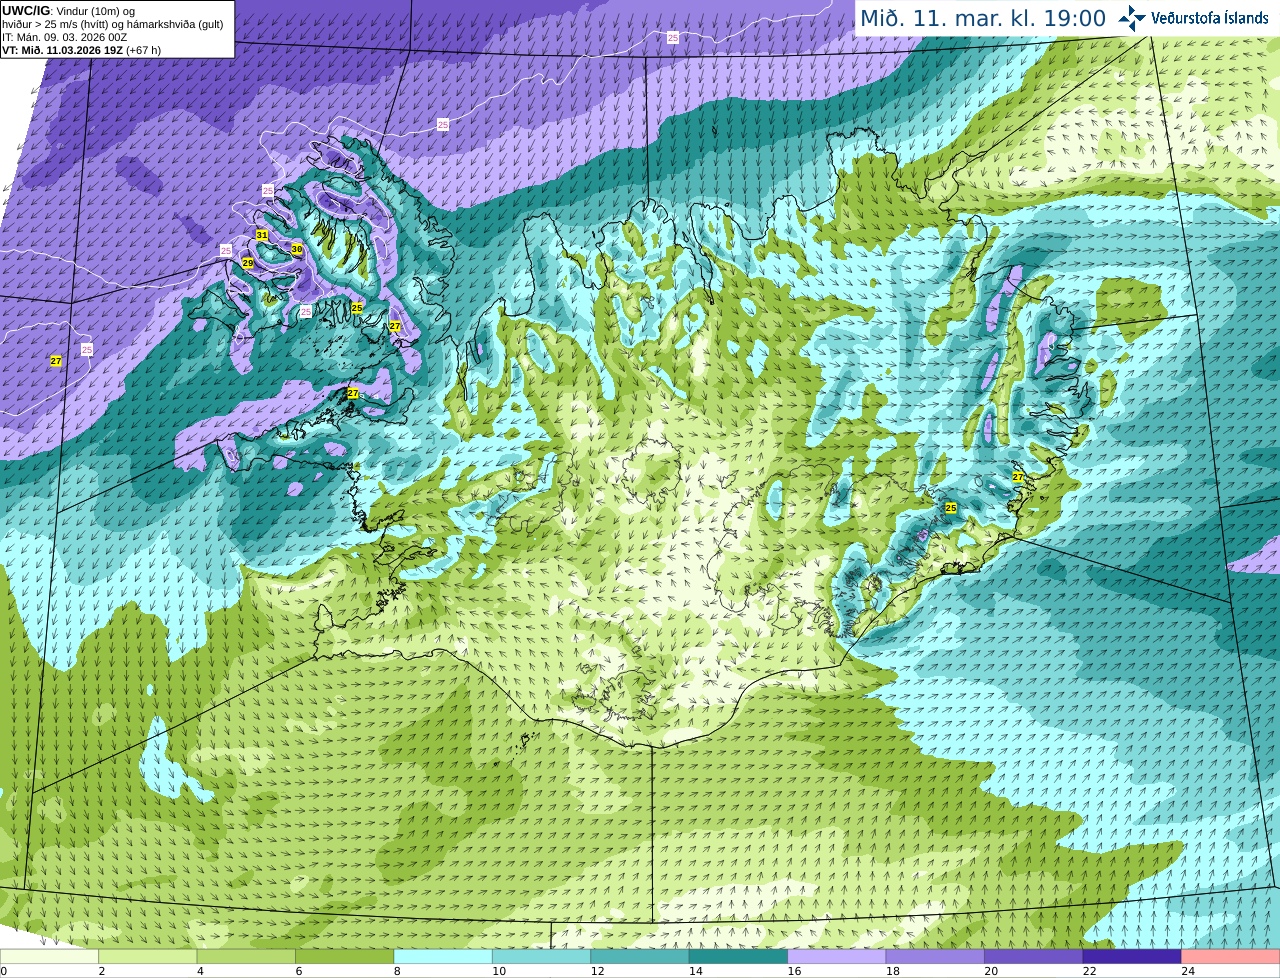Pick the 2–4 m/s light green swatch
The image size is (1280, 978).
pos(147,956)
